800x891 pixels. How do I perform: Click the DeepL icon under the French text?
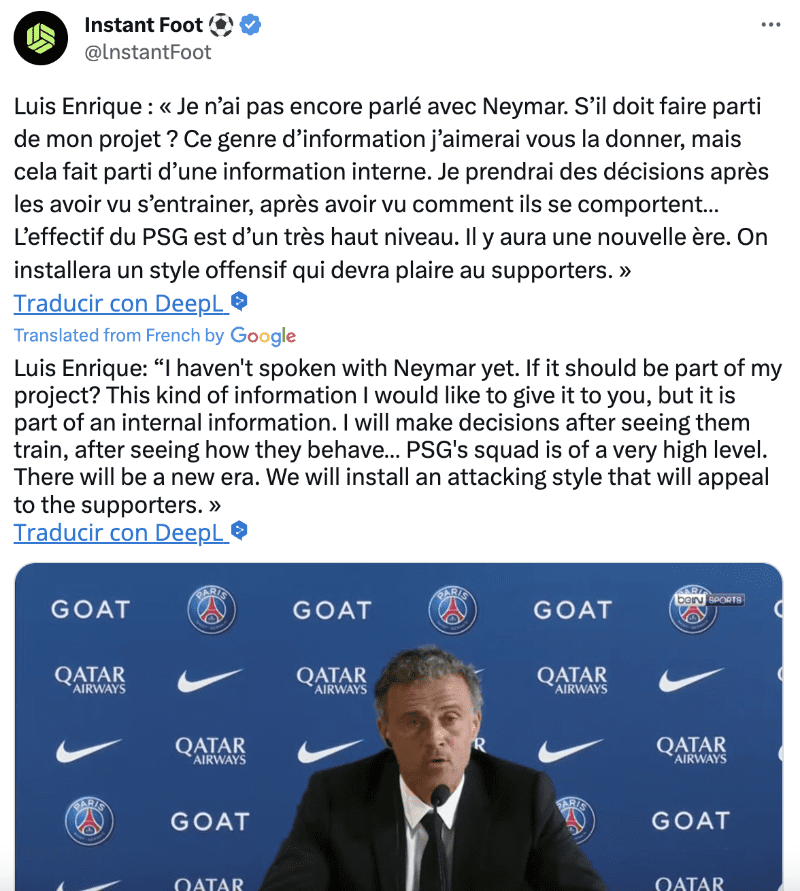click(x=240, y=302)
